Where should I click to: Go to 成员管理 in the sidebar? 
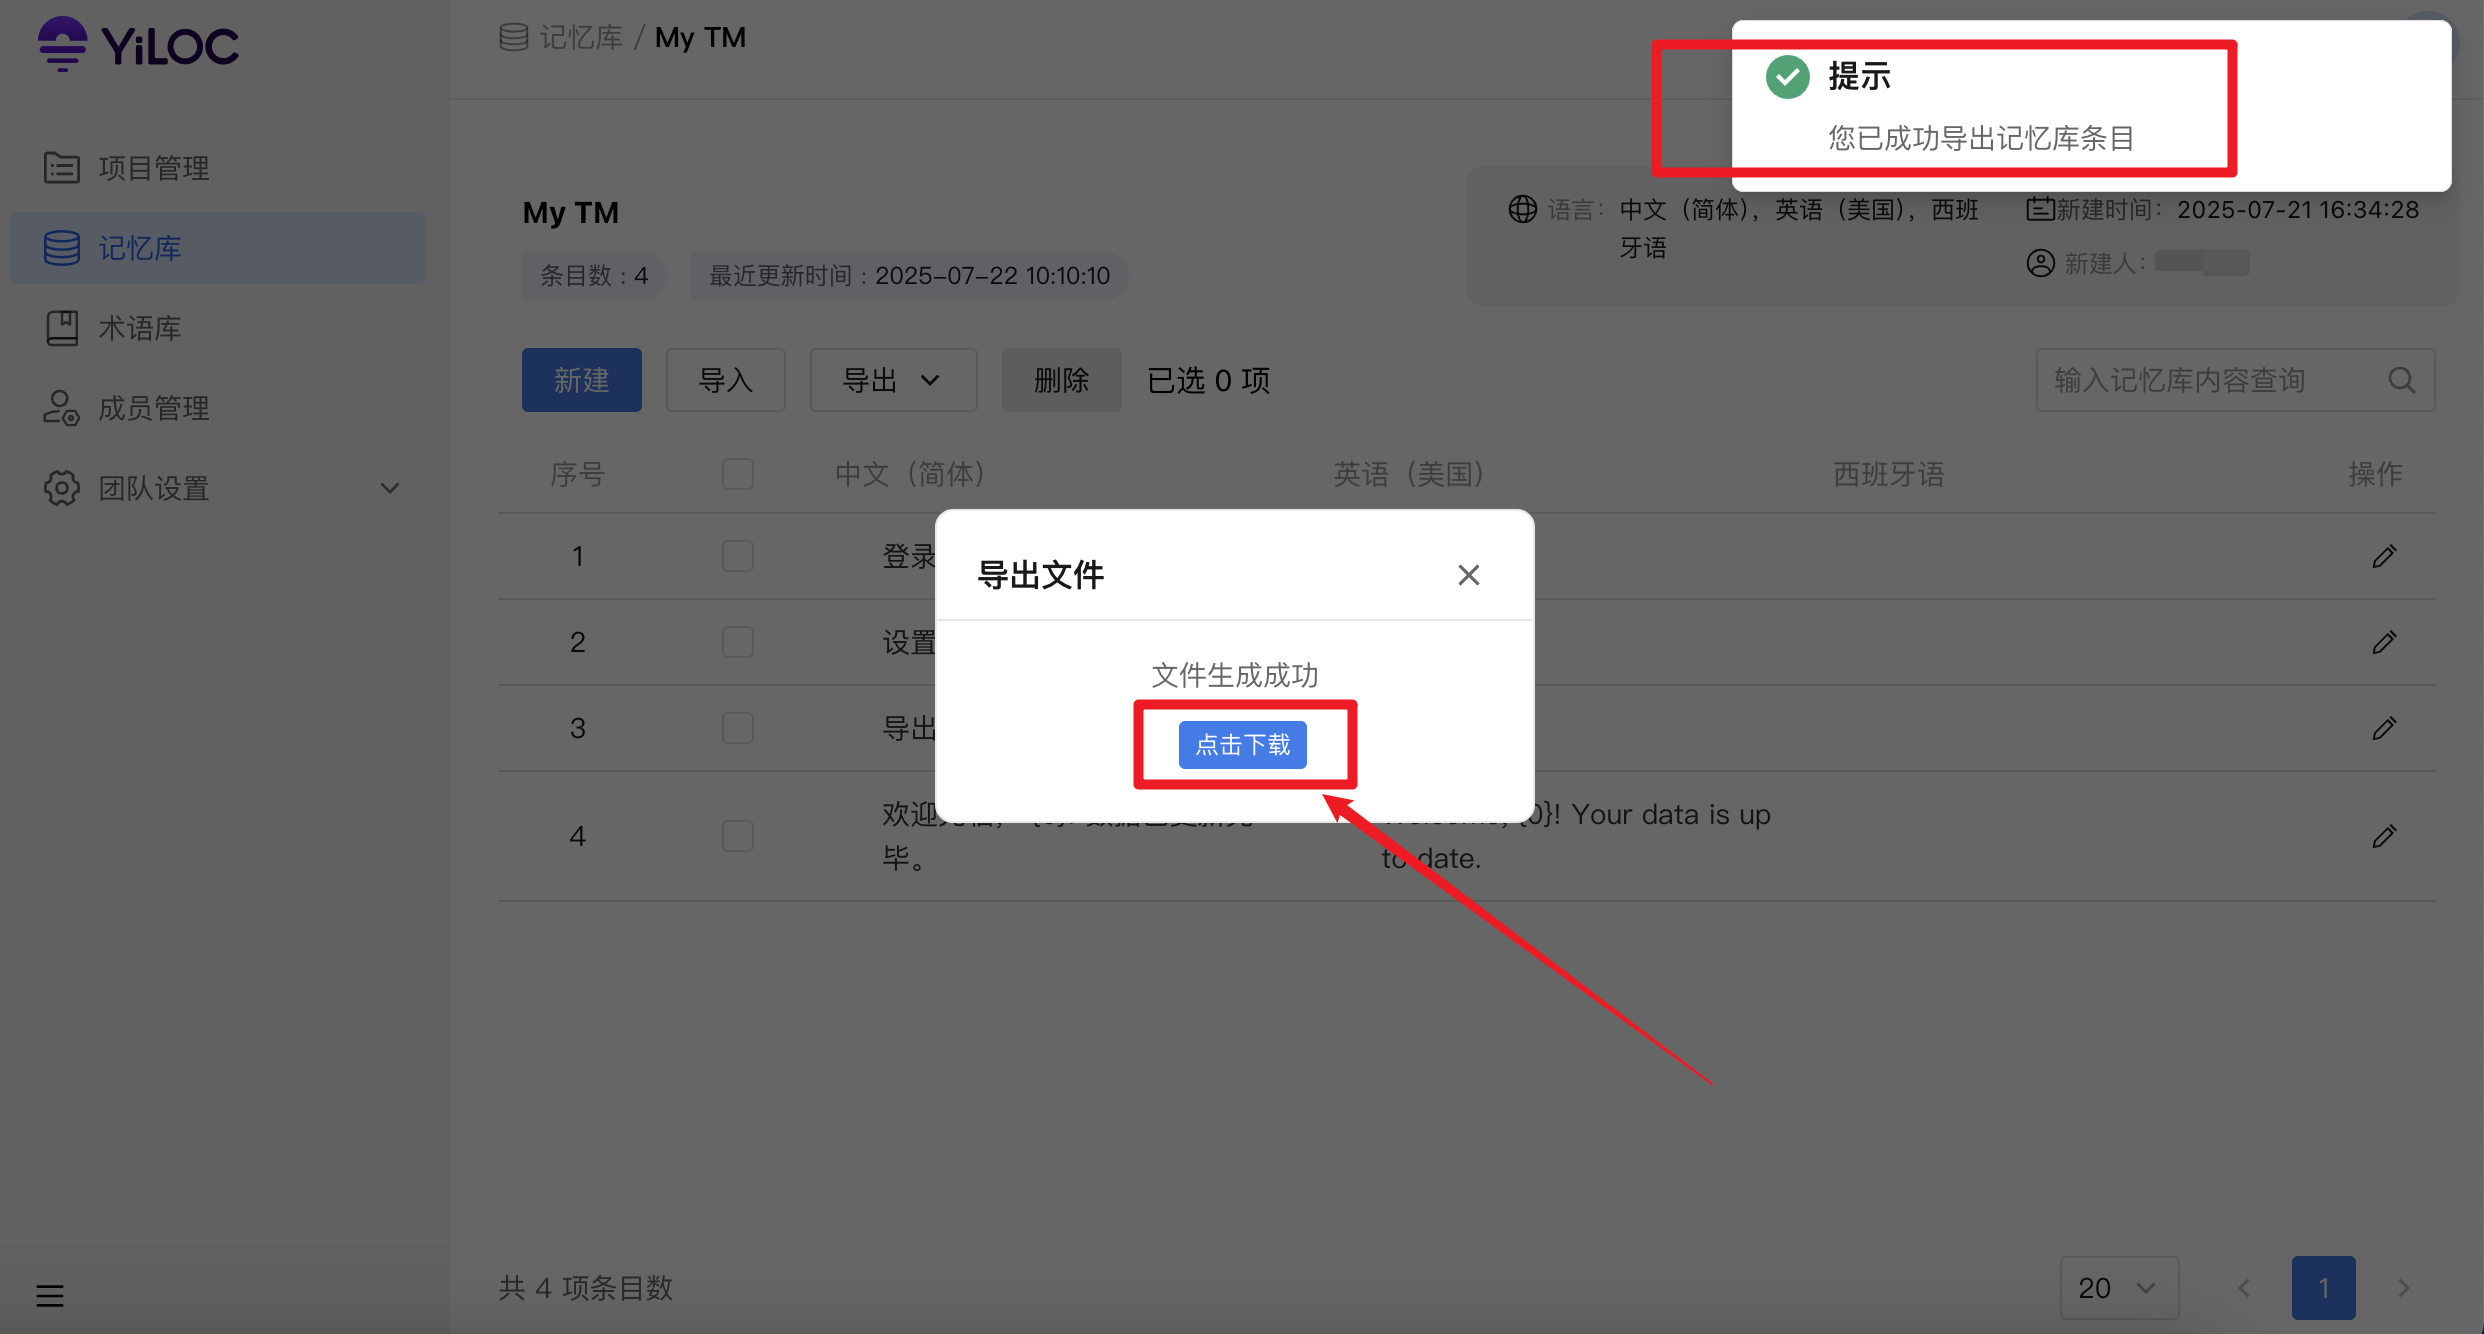click(x=218, y=408)
